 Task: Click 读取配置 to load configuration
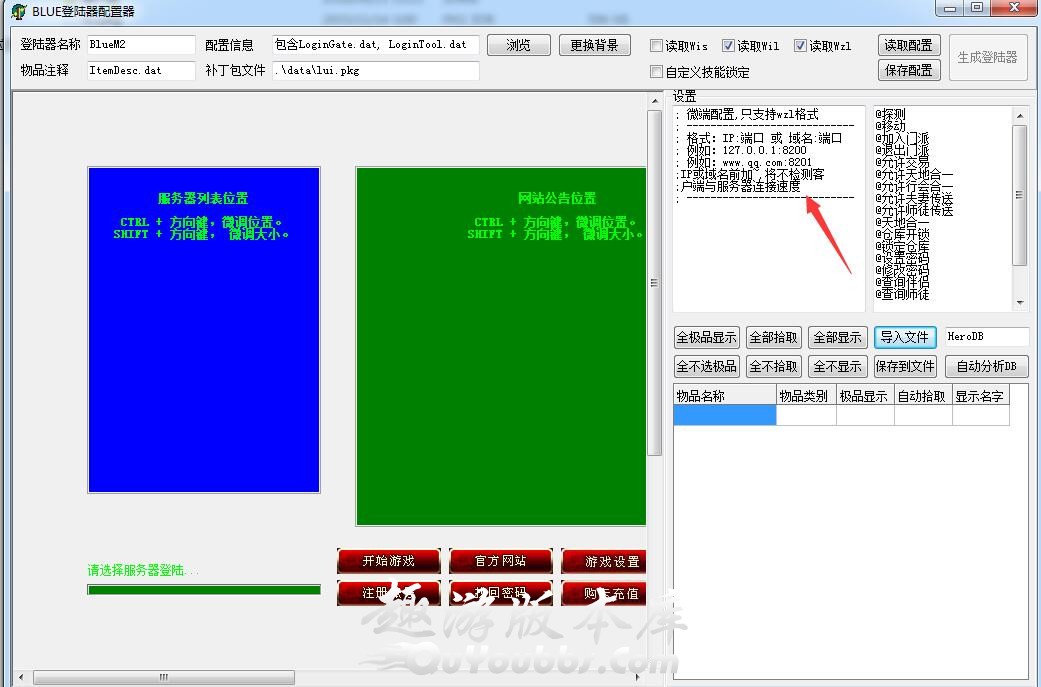pyautogui.click(x=909, y=45)
